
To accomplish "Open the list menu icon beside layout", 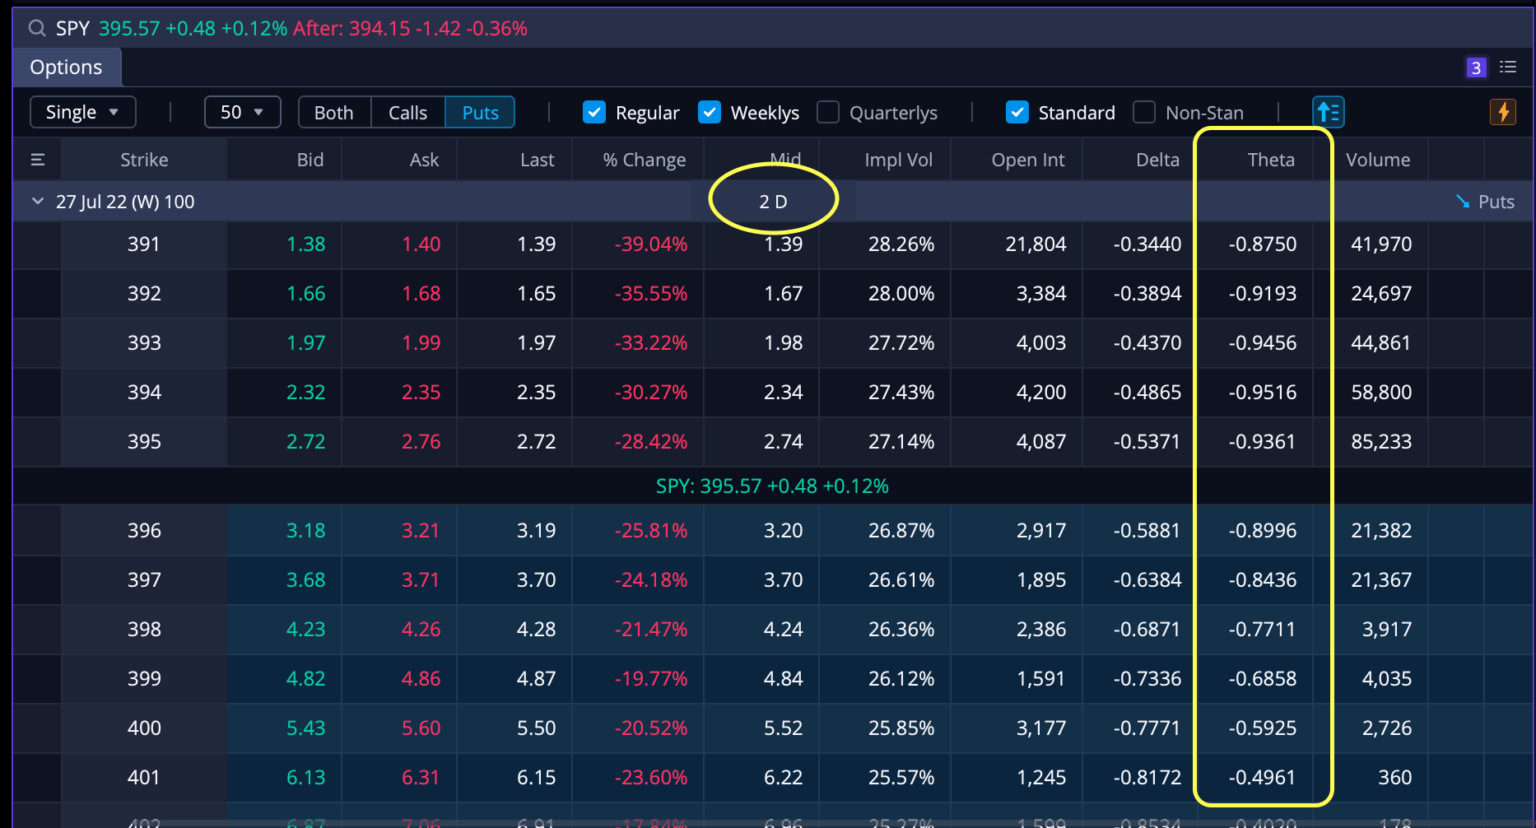I will (x=1508, y=67).
